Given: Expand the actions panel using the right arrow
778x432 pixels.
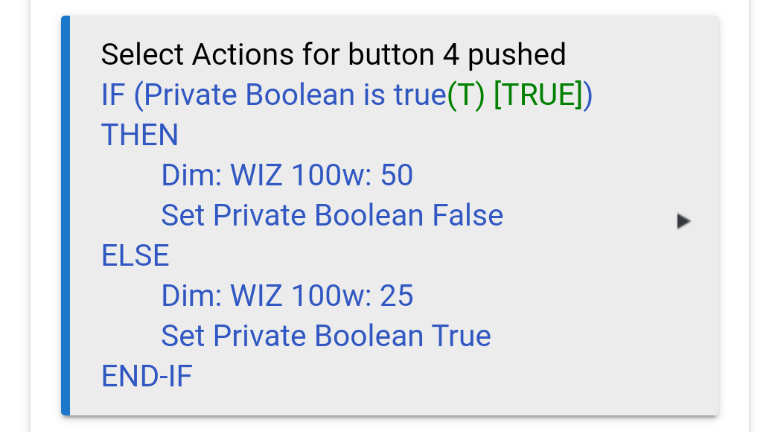Looking at the screenshot, I should [683, 221].
